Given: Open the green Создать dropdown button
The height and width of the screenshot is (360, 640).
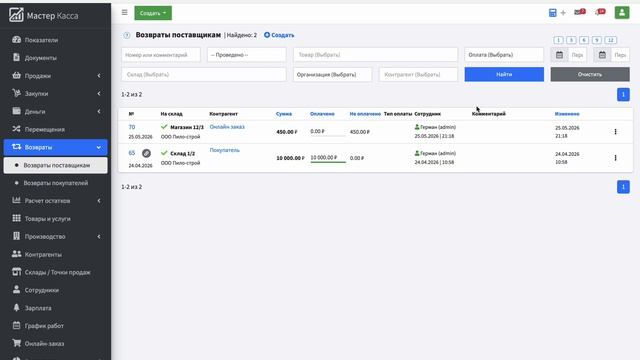Looking at the screenshot, I should coord(153,13).
